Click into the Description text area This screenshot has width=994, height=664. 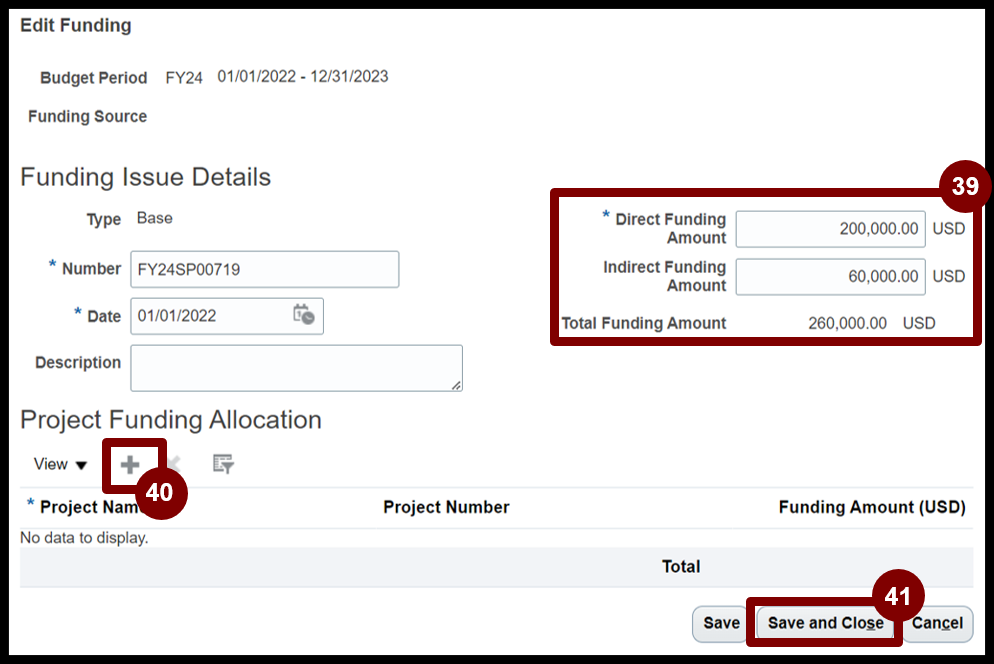297,368
